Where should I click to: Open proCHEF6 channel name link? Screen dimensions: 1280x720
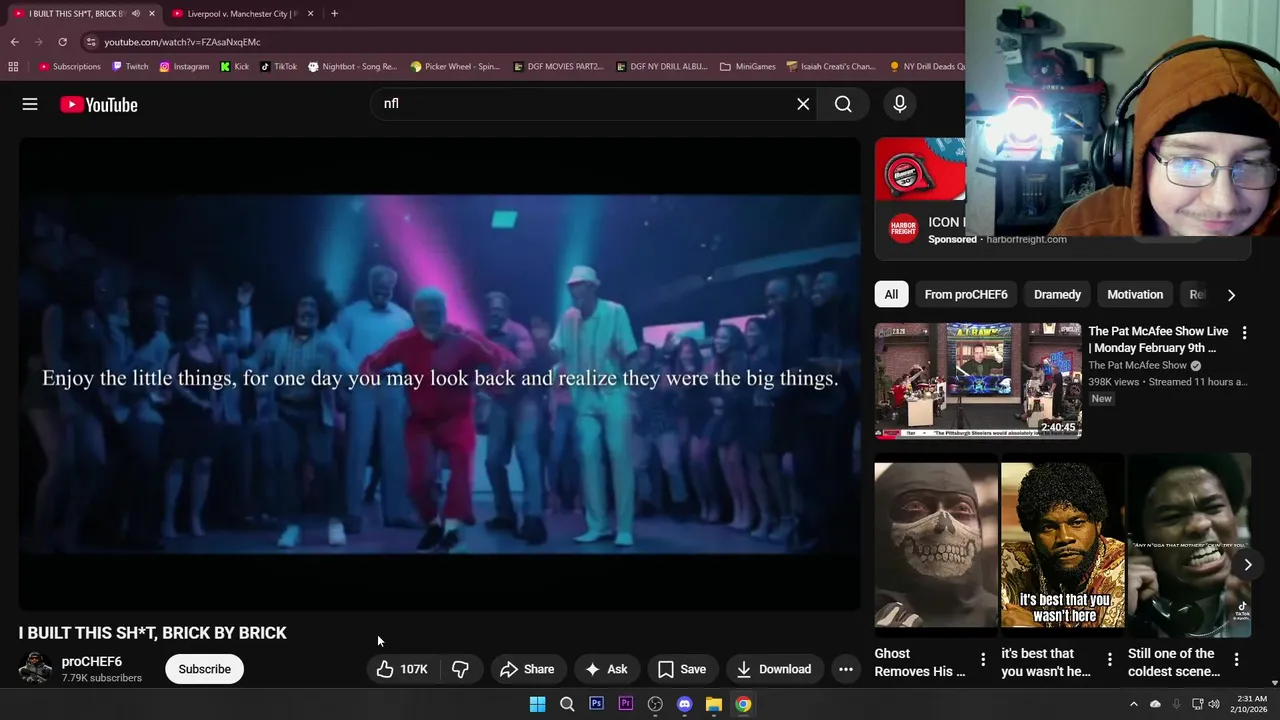[92, 661]
